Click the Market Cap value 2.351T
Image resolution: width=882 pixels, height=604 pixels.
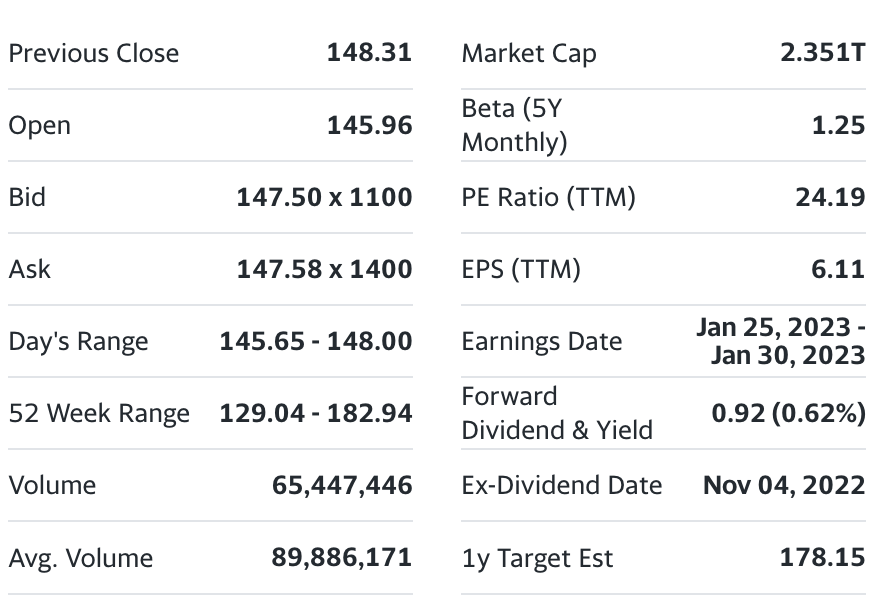click(823, 52)
